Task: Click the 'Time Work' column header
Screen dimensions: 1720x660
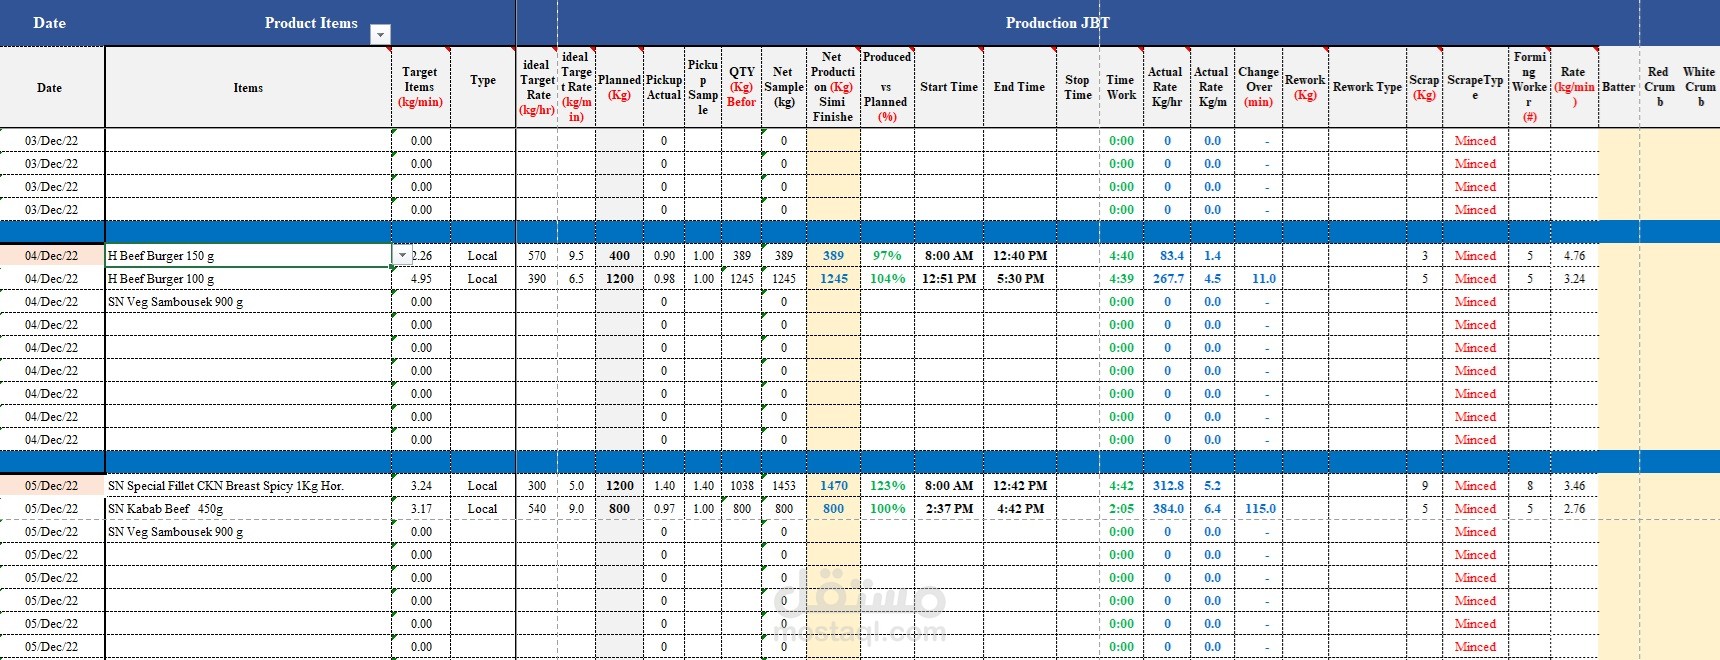Action: point(1121,88)
